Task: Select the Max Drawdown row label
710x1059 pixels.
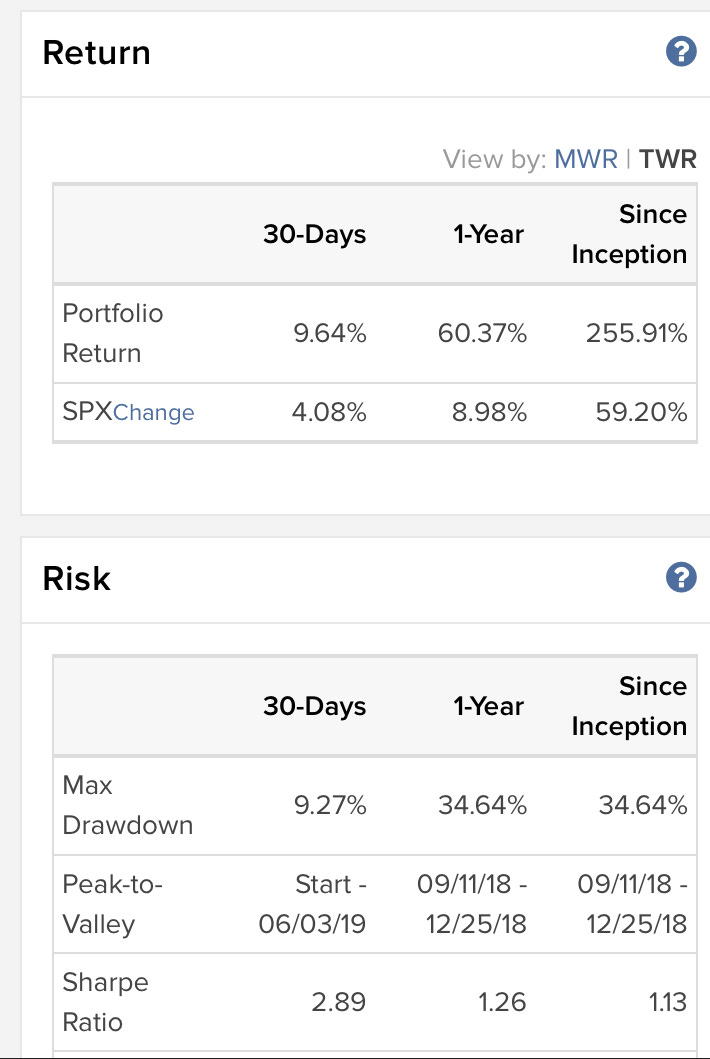Action: [128, 805]
